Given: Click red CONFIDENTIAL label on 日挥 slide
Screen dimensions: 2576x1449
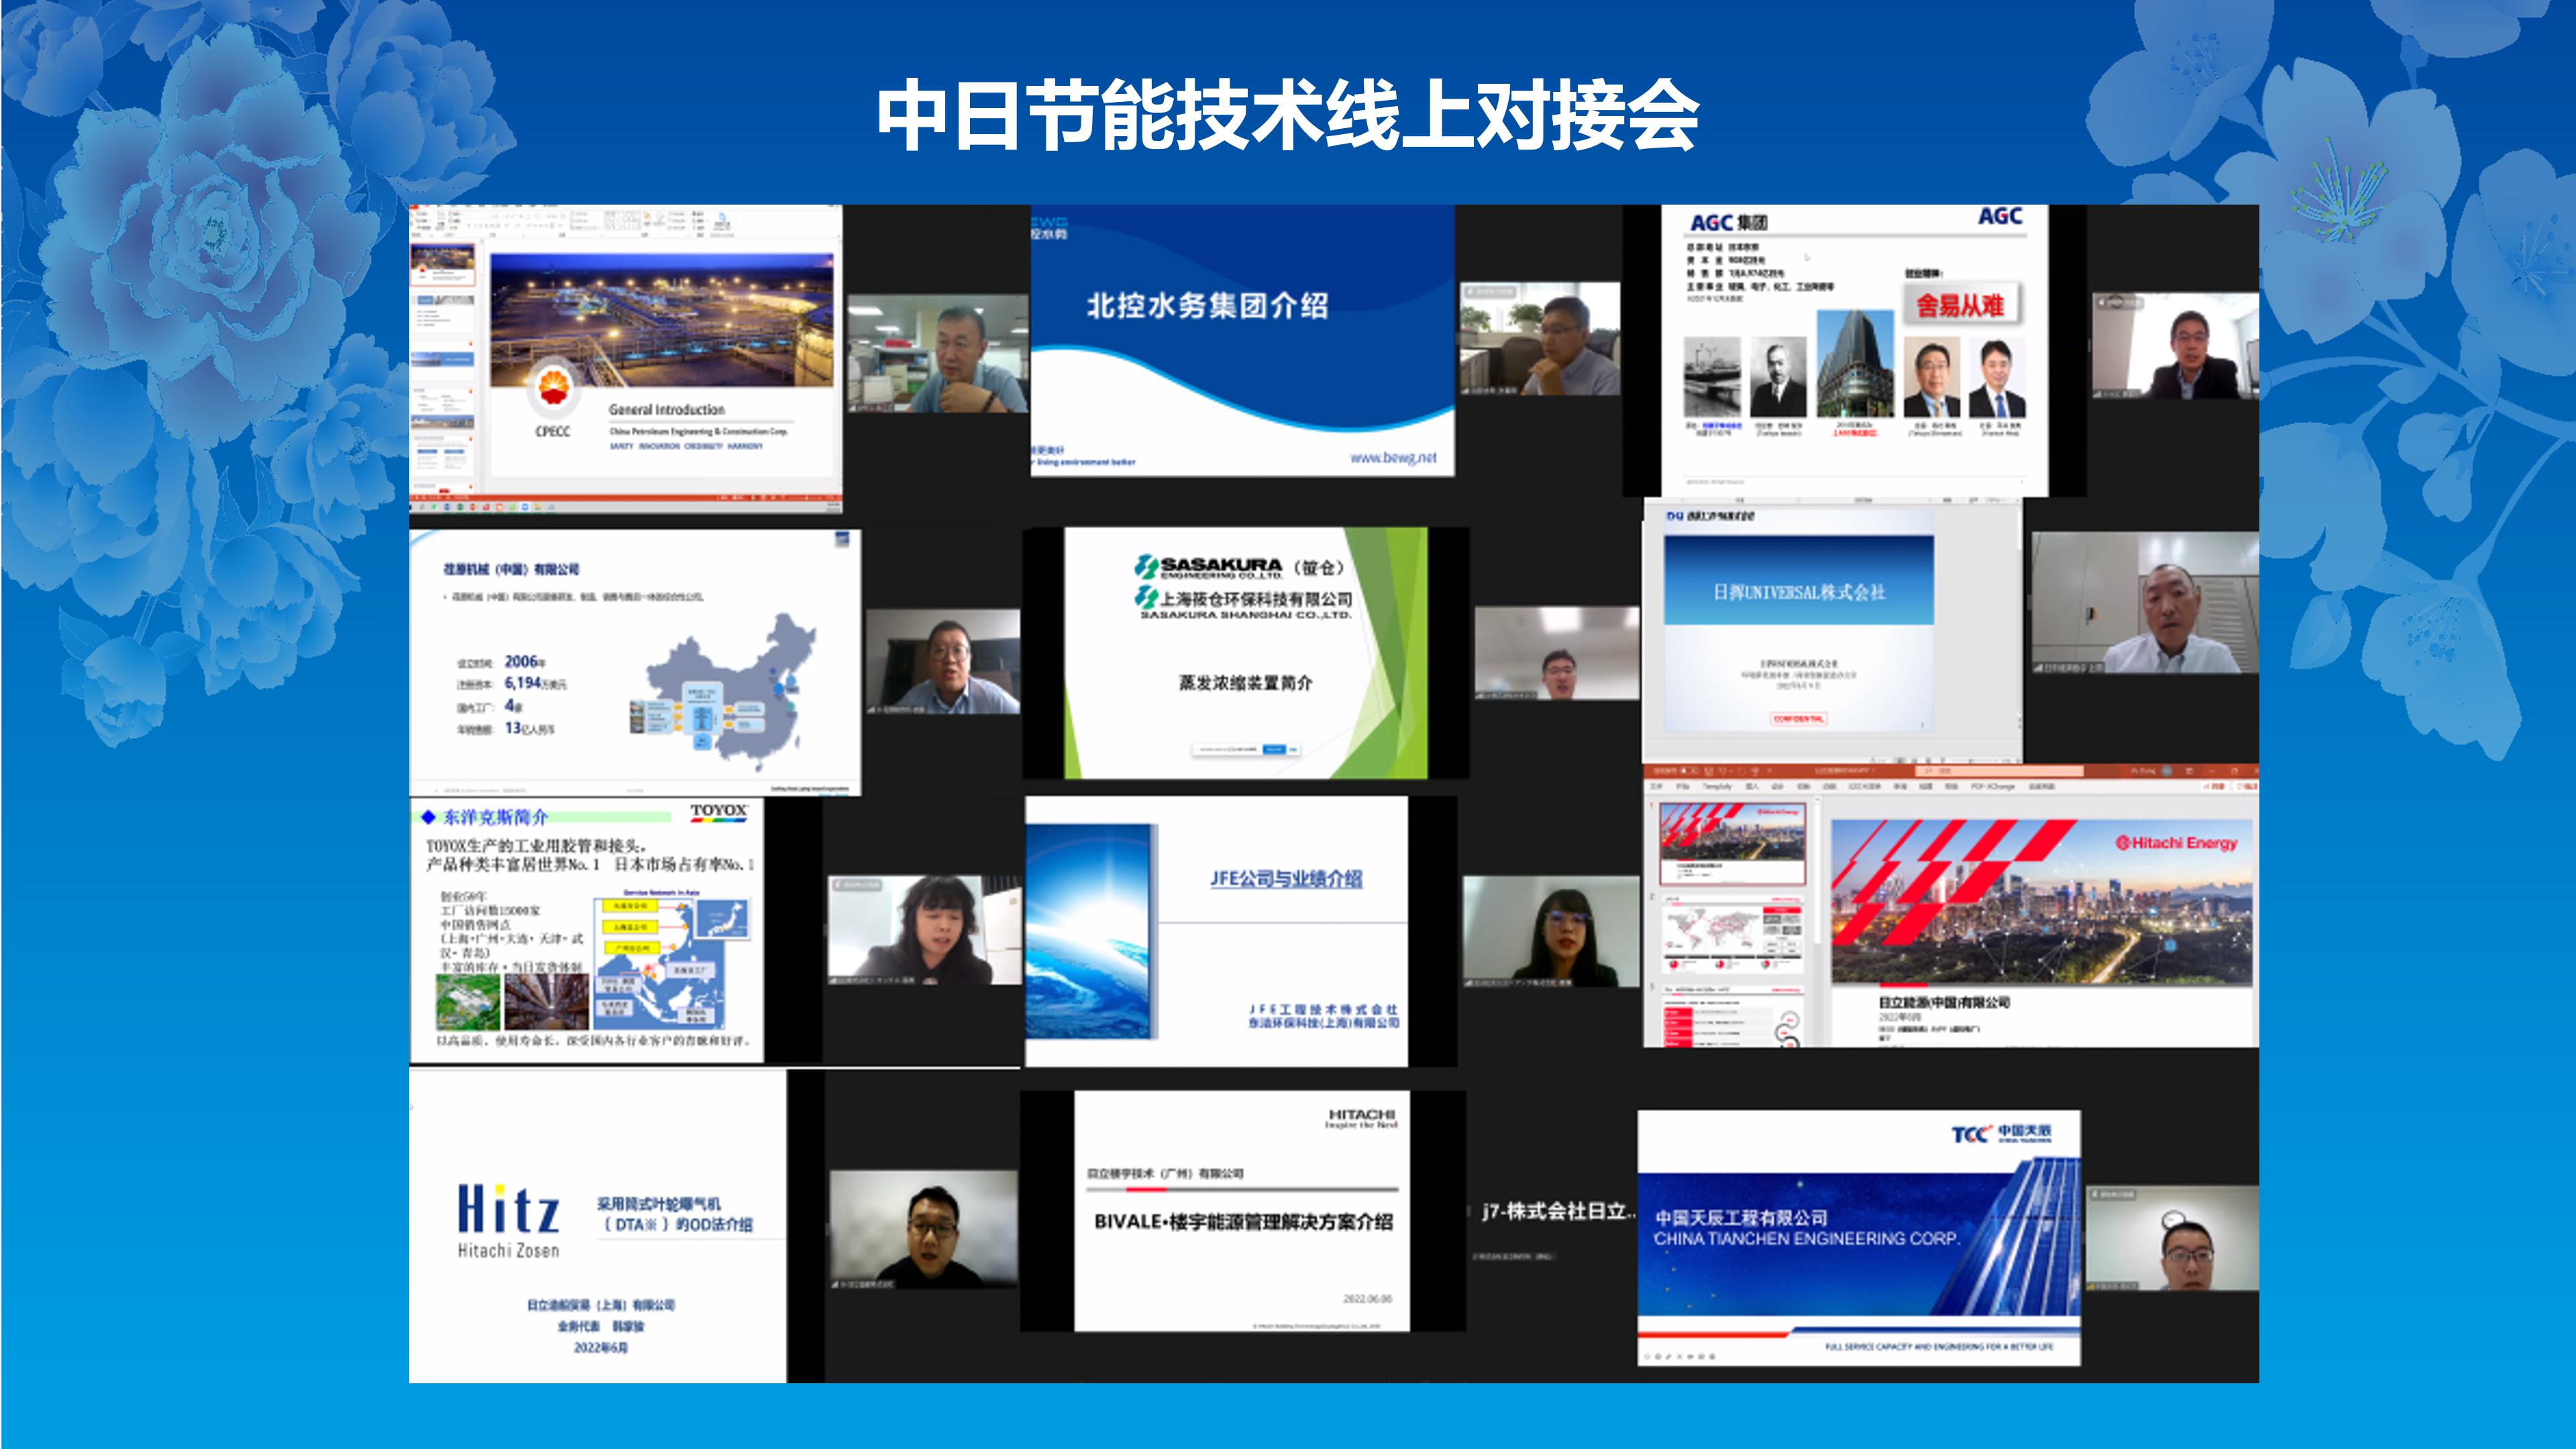Looking at the screenshot, I should tap(1798, 719).
